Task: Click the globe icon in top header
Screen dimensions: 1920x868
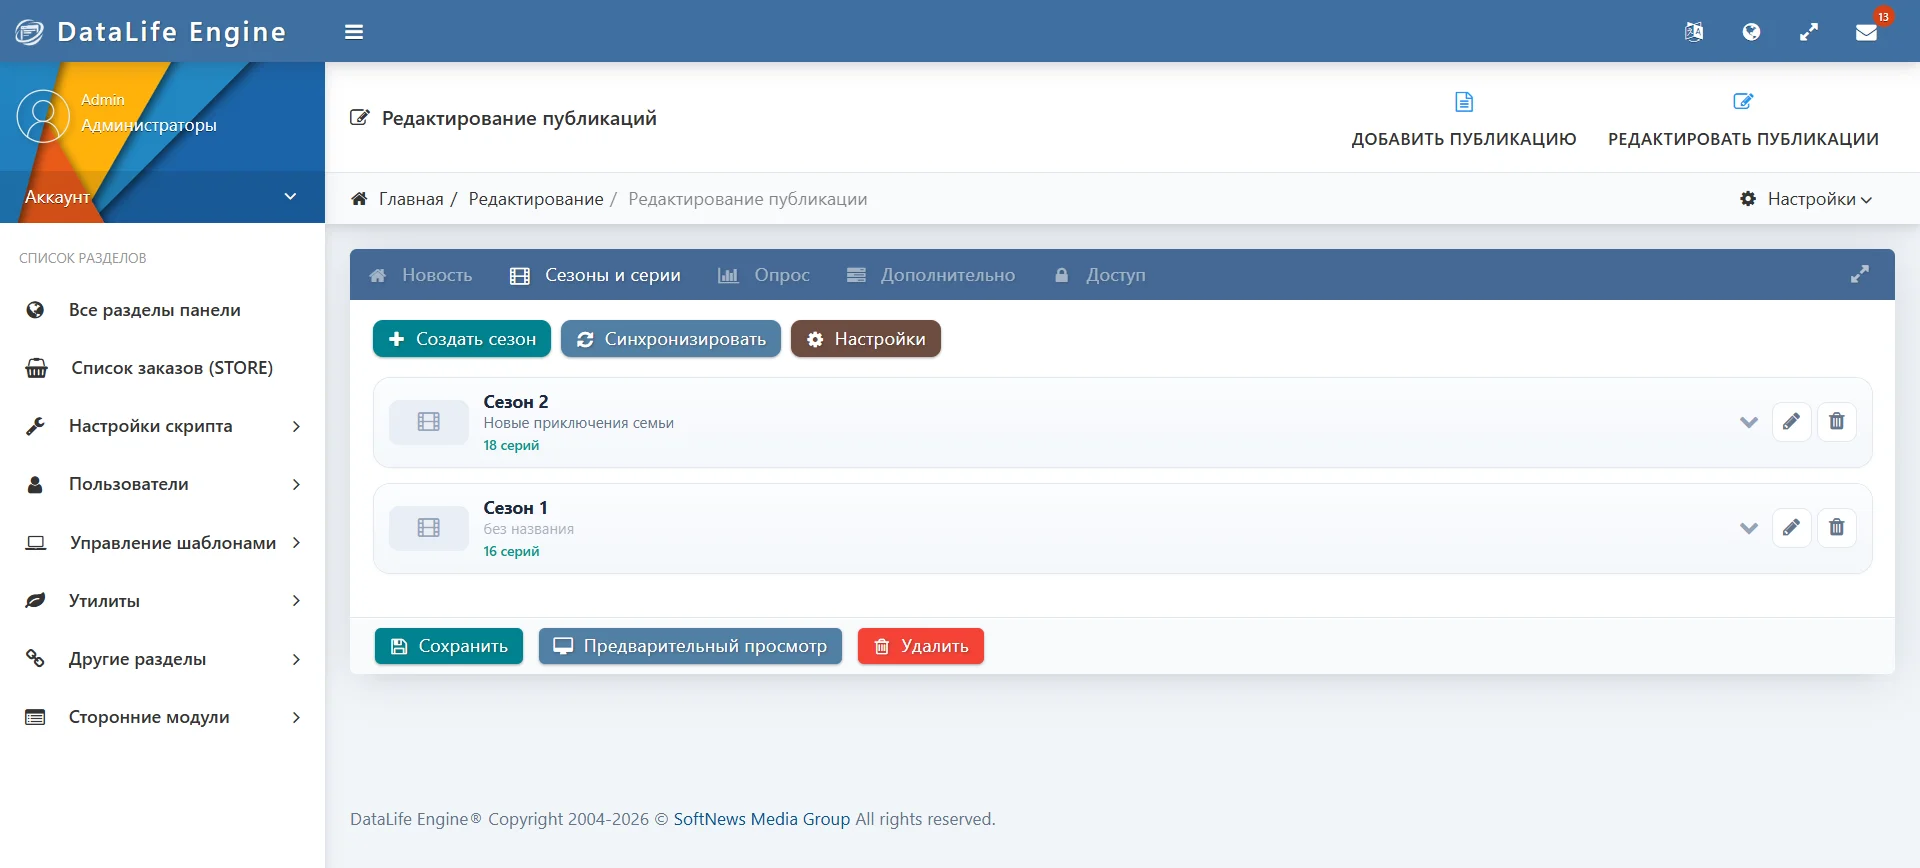Action: 1751,32
